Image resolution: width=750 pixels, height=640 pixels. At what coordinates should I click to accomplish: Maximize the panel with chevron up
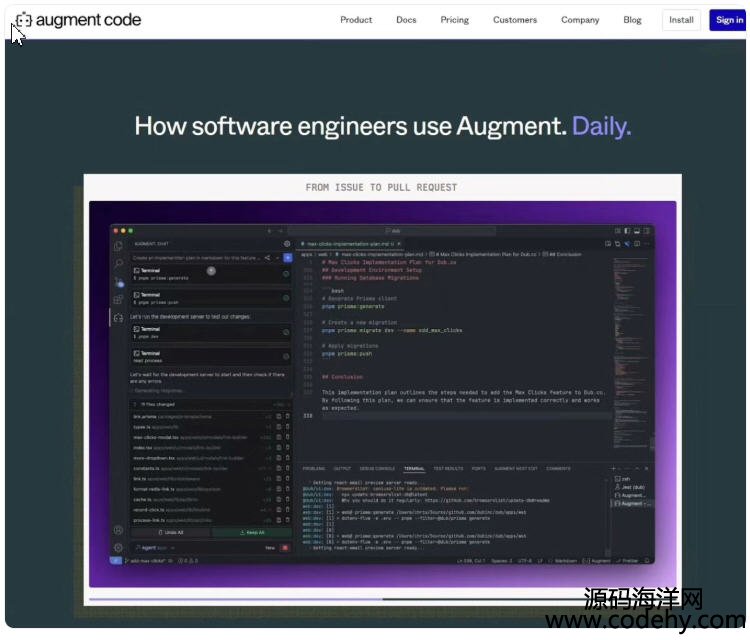tap(637, 468)
